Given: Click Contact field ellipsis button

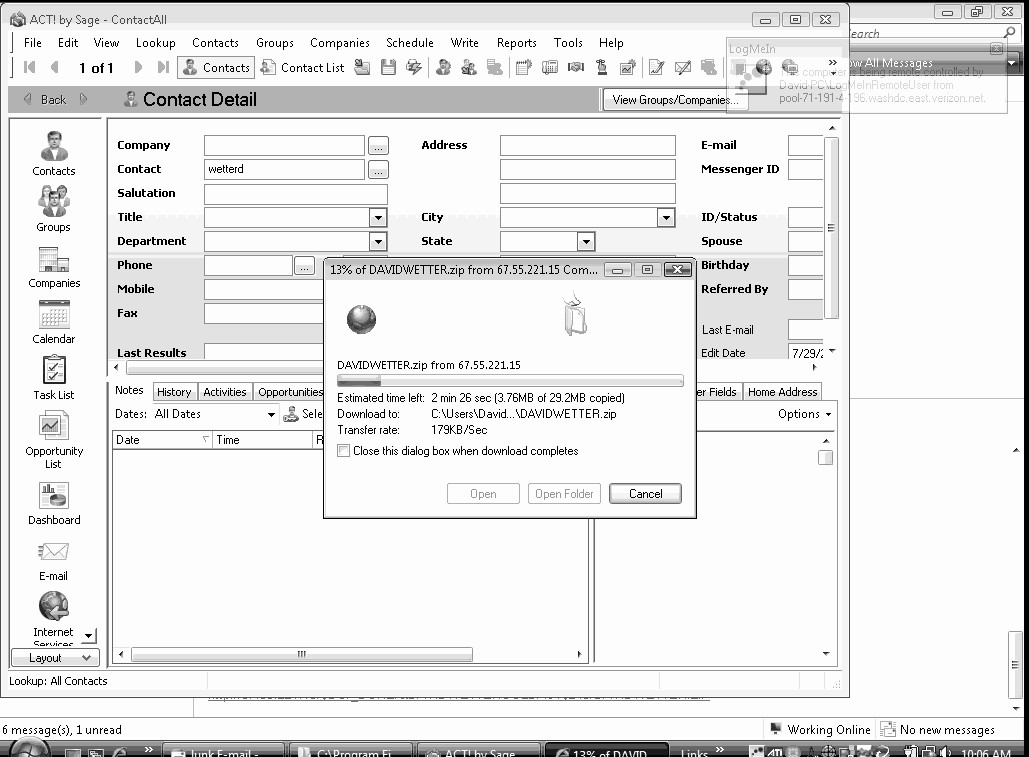Looking at the screenshot, I should point(378,170).
